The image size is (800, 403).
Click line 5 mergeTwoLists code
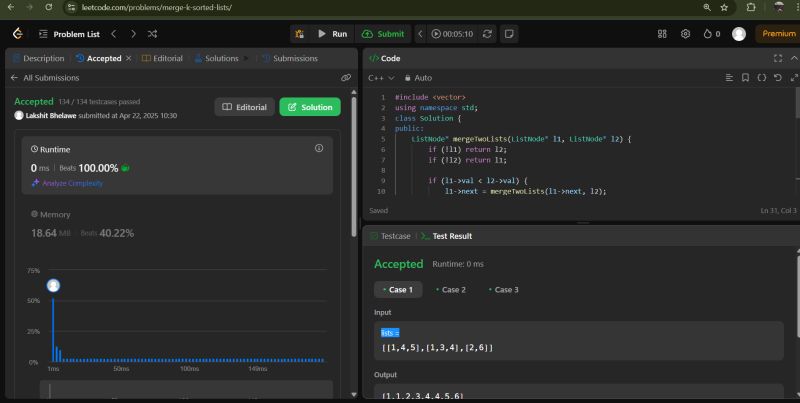[521, 139]
